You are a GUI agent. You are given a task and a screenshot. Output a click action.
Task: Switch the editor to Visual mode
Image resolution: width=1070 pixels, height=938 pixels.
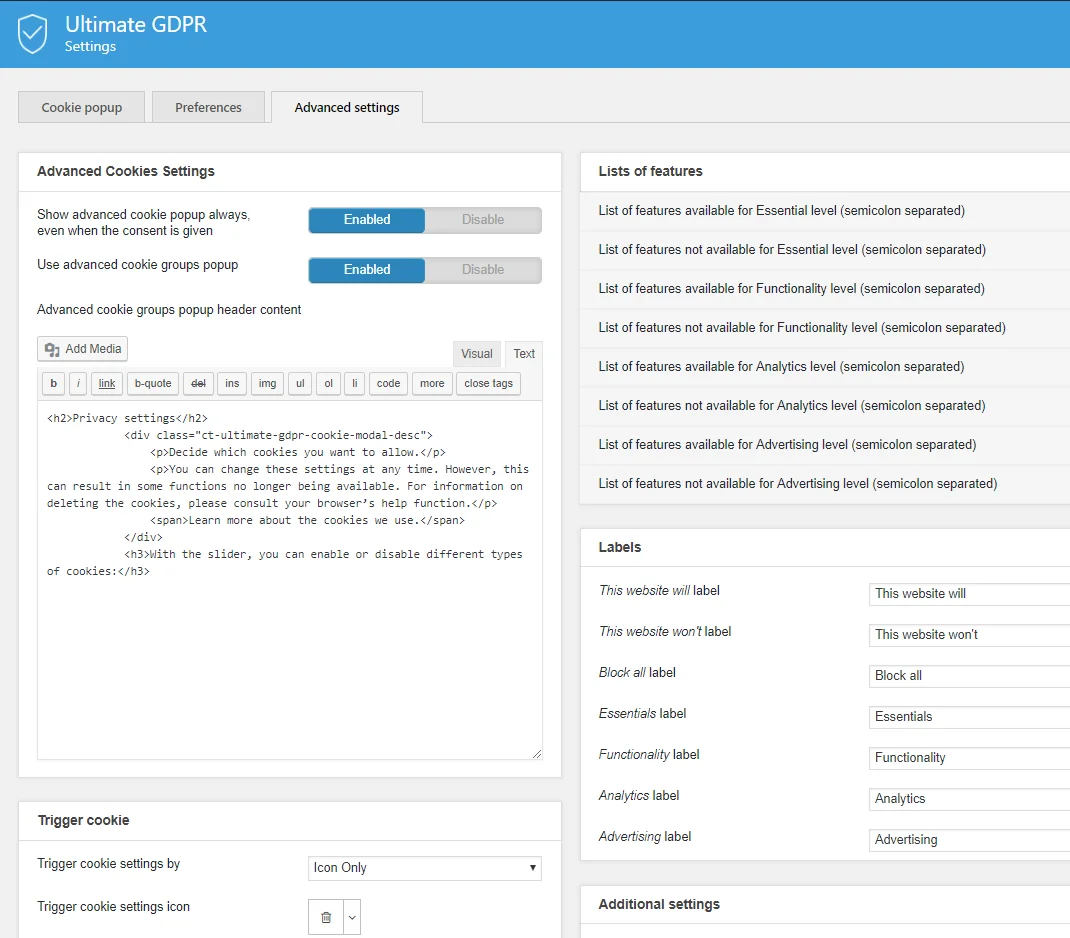click(476, 353)
